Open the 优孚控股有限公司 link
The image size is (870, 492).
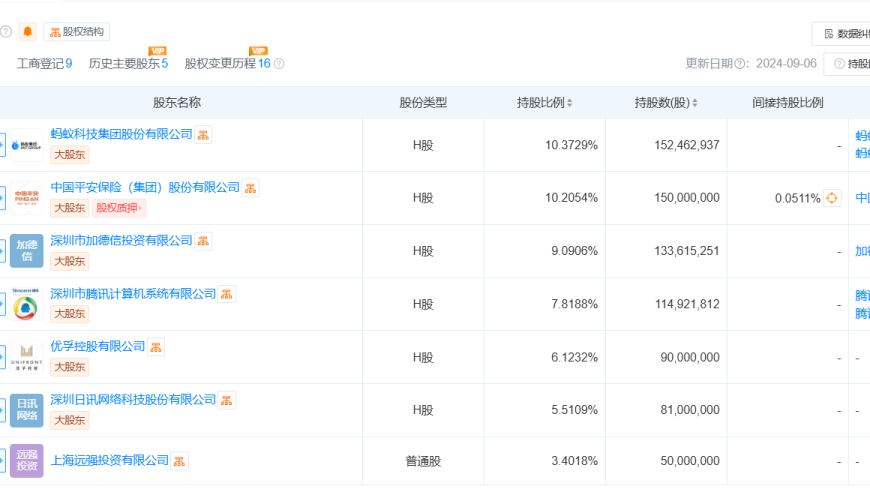coord(98,347)
